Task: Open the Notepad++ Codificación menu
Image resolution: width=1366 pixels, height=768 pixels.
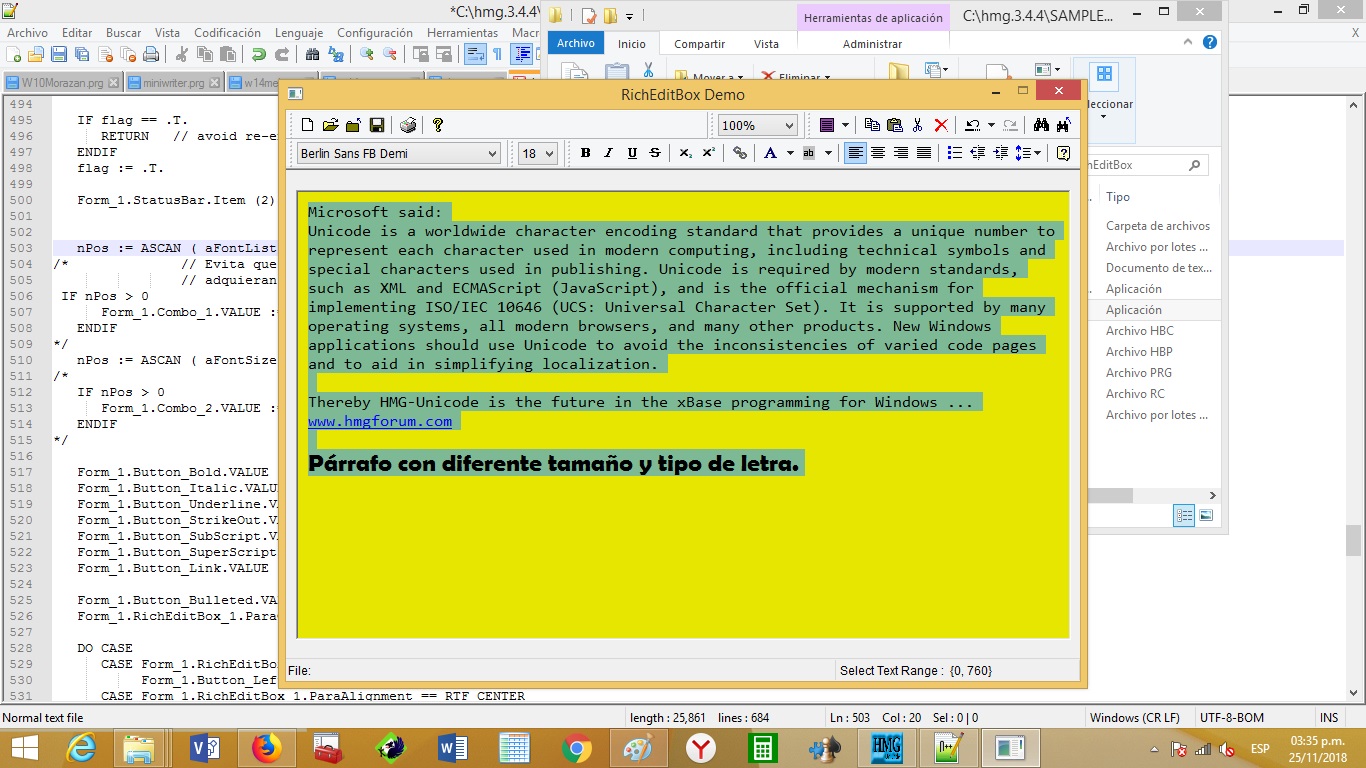Action: point(227,33)
